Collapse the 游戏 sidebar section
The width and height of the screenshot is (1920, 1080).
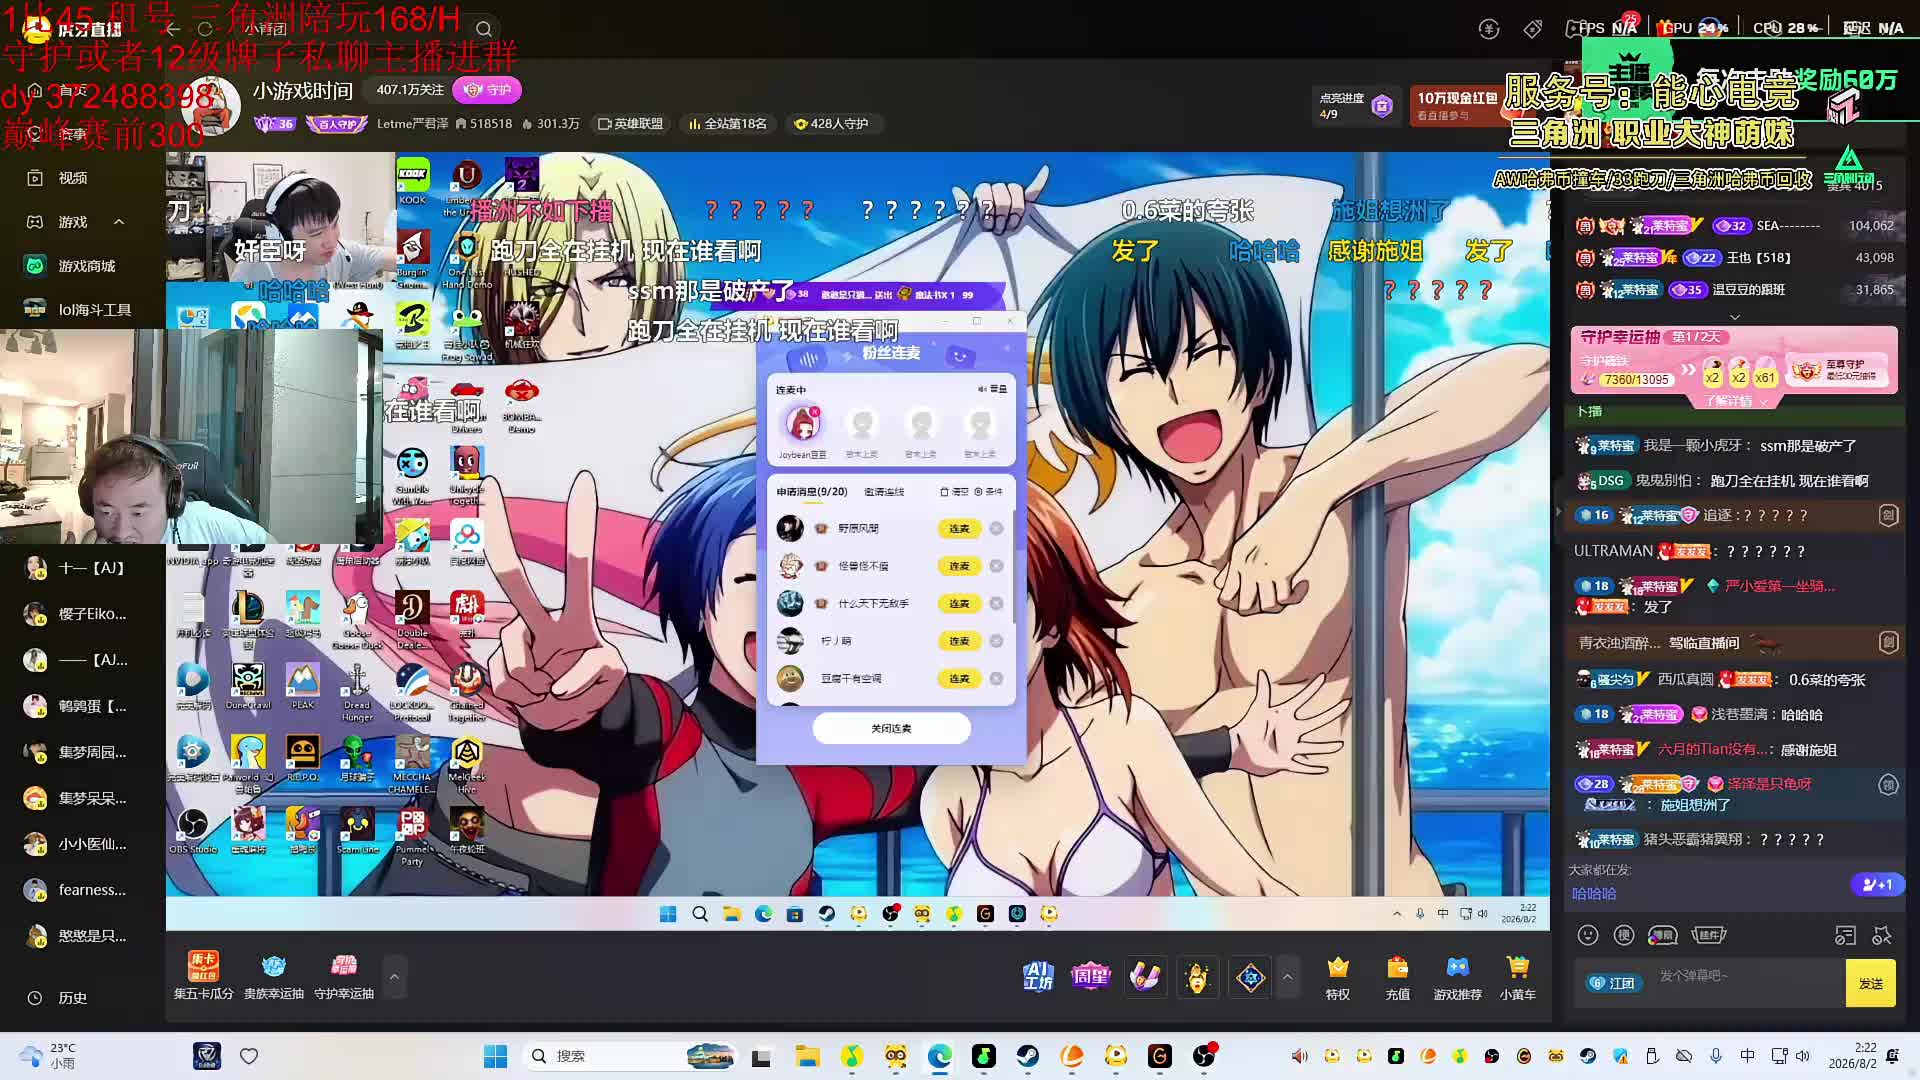119,222
